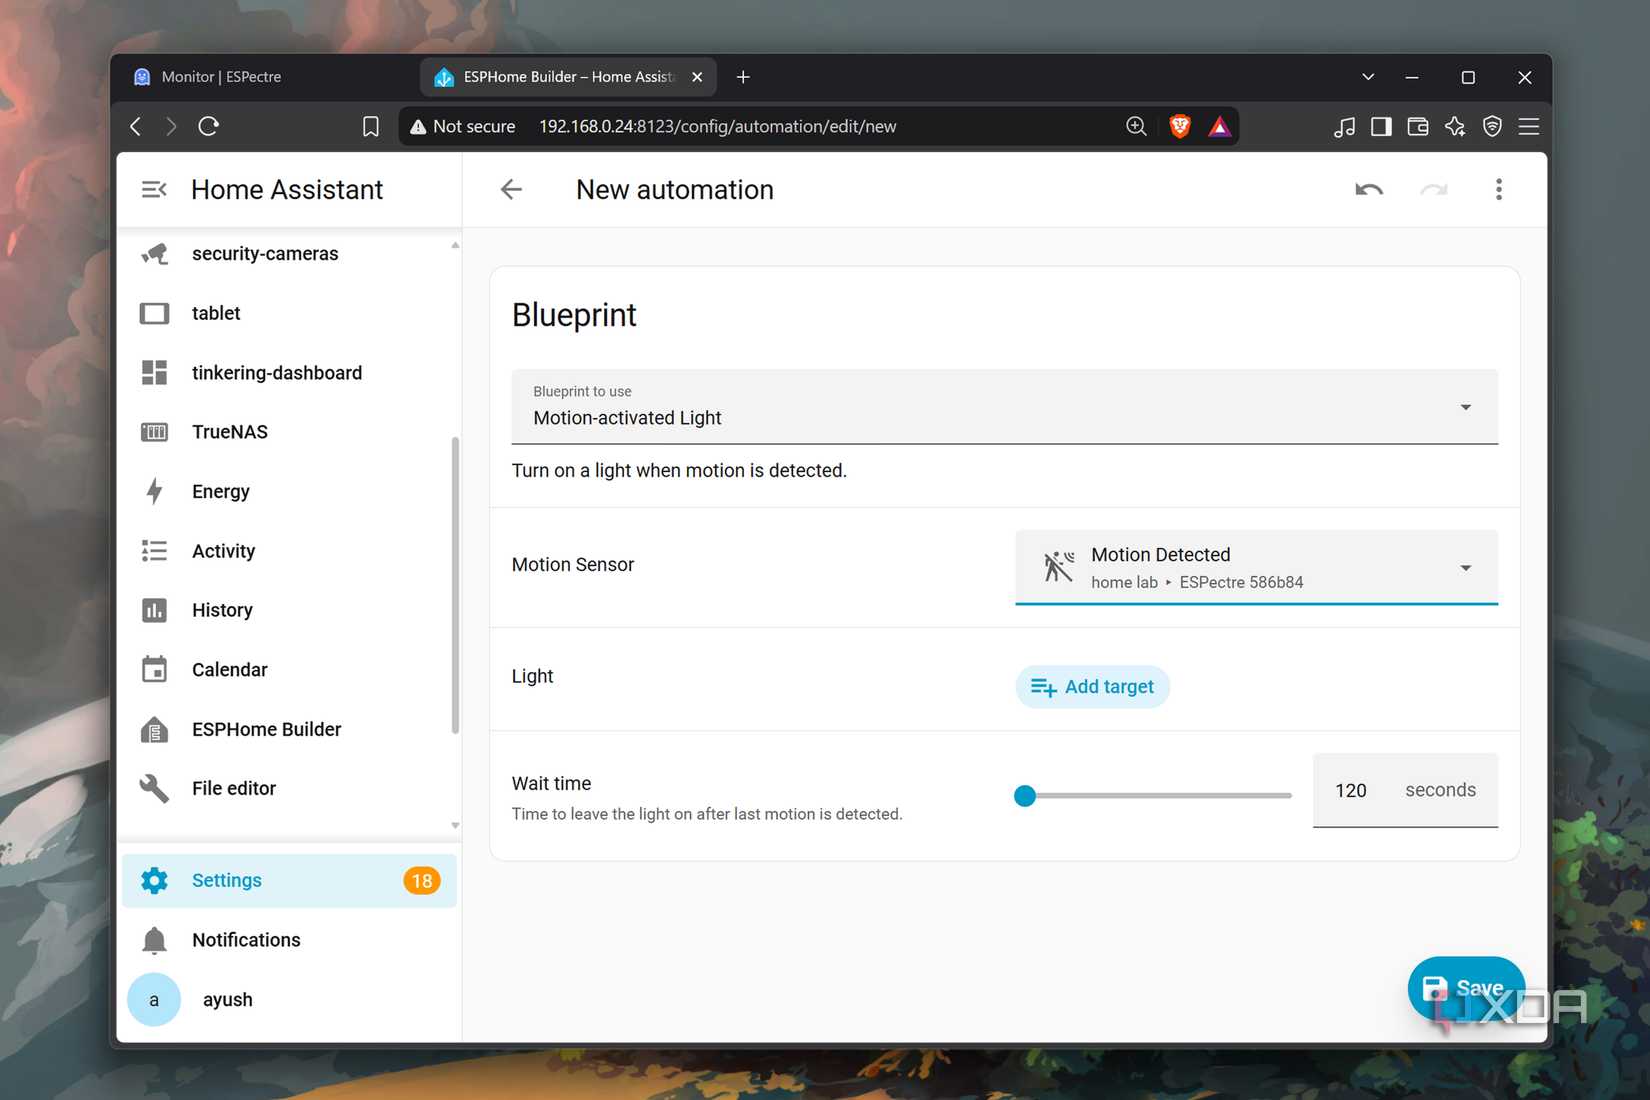Image resolution: width=1650 pixels, height=1100 pixels.
Task: Open the ayush user avatar
Action: [x=154, y=1000]
